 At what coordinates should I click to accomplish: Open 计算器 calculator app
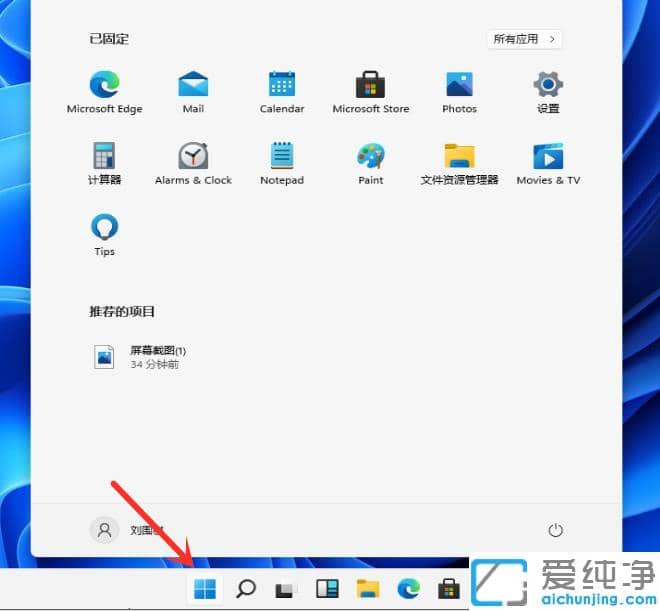tap(104, 163)
